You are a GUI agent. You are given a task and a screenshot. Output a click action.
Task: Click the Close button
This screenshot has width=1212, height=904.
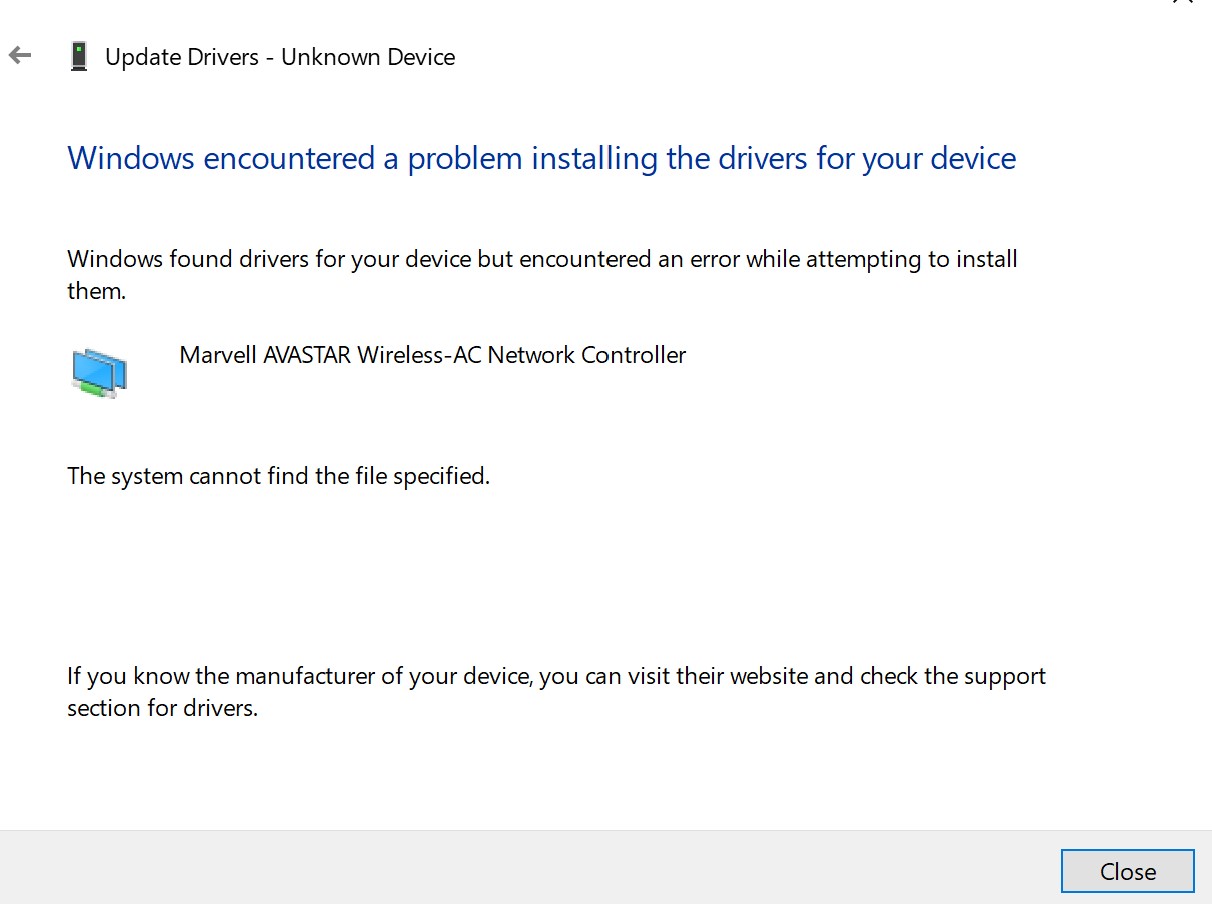(1127, 871)
